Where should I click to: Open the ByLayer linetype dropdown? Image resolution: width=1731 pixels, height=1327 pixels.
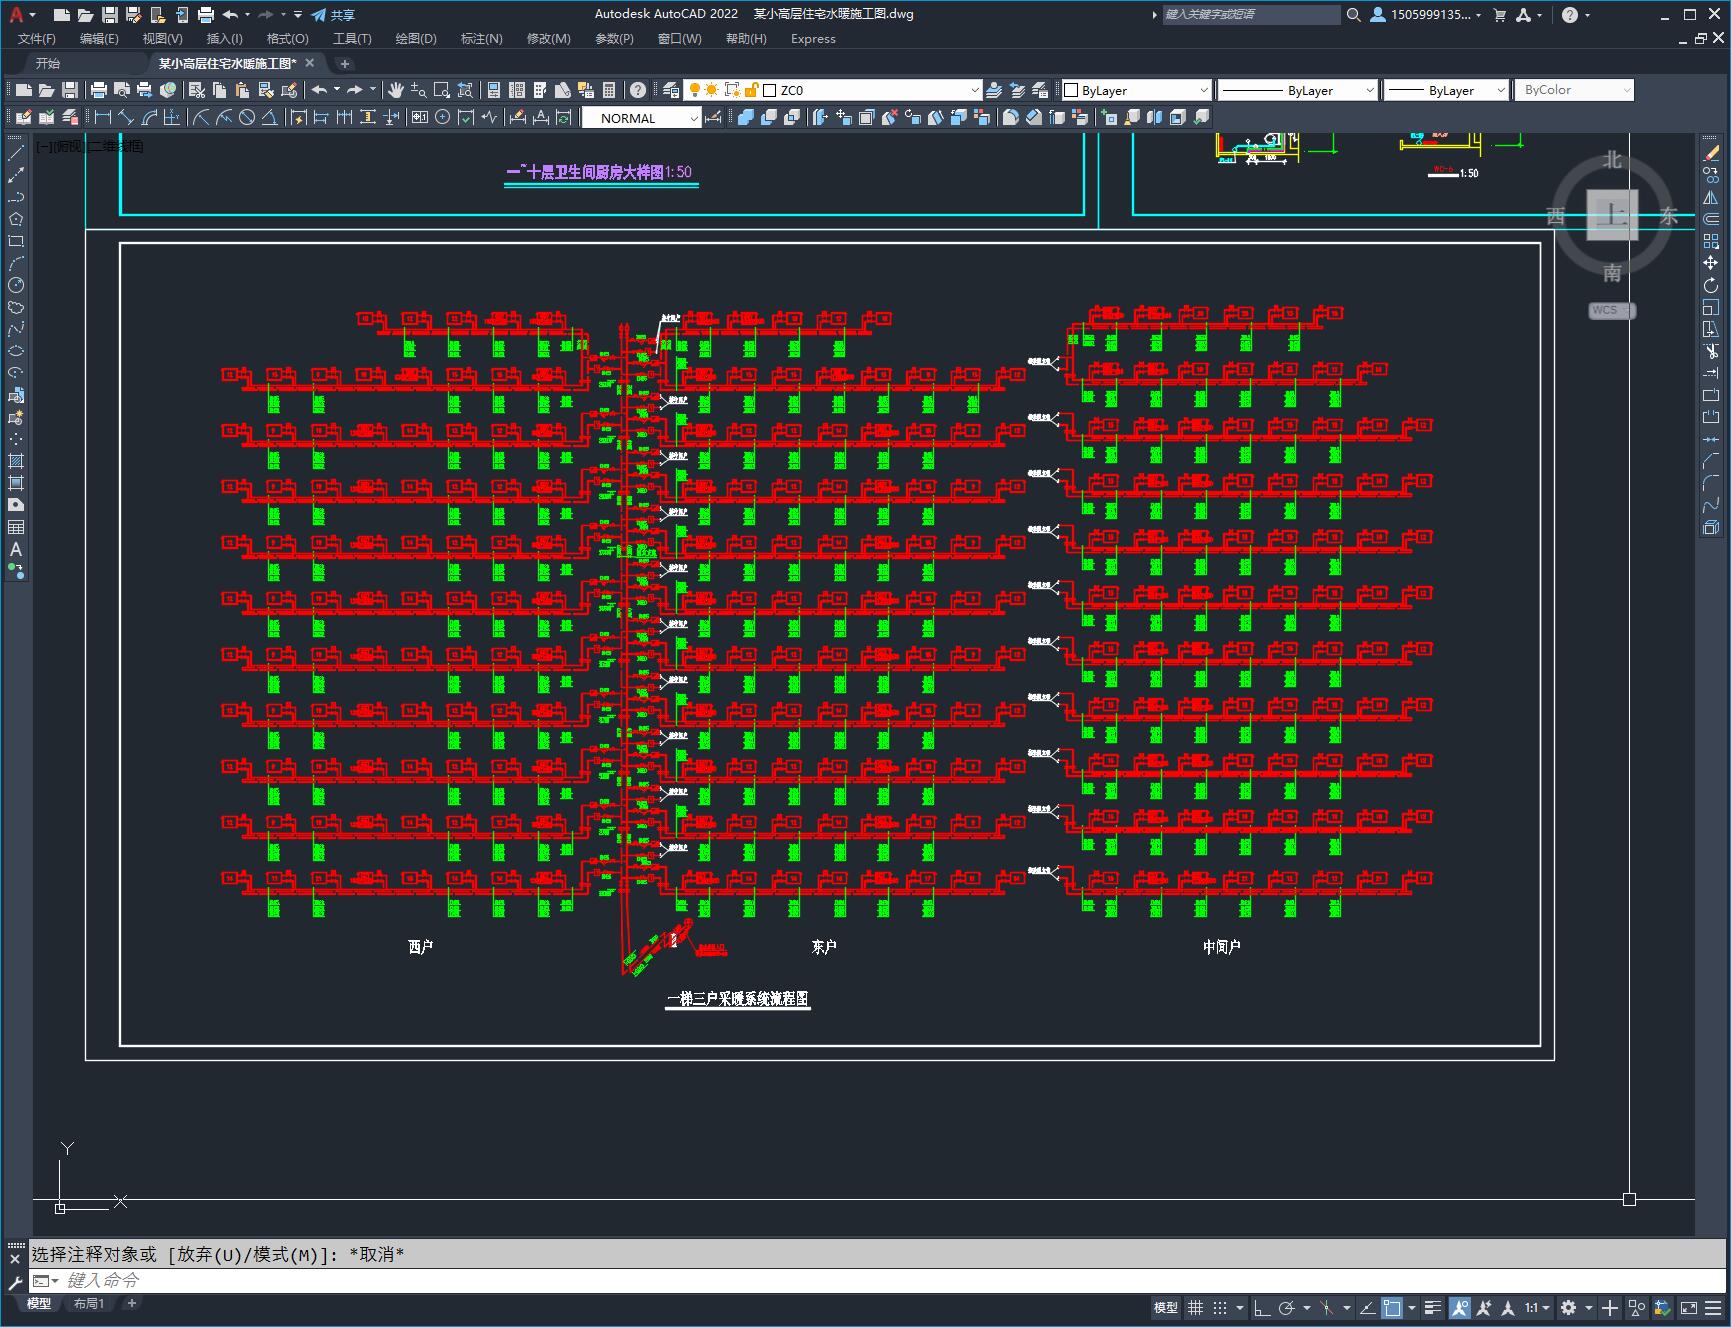tap(1298, 90)
